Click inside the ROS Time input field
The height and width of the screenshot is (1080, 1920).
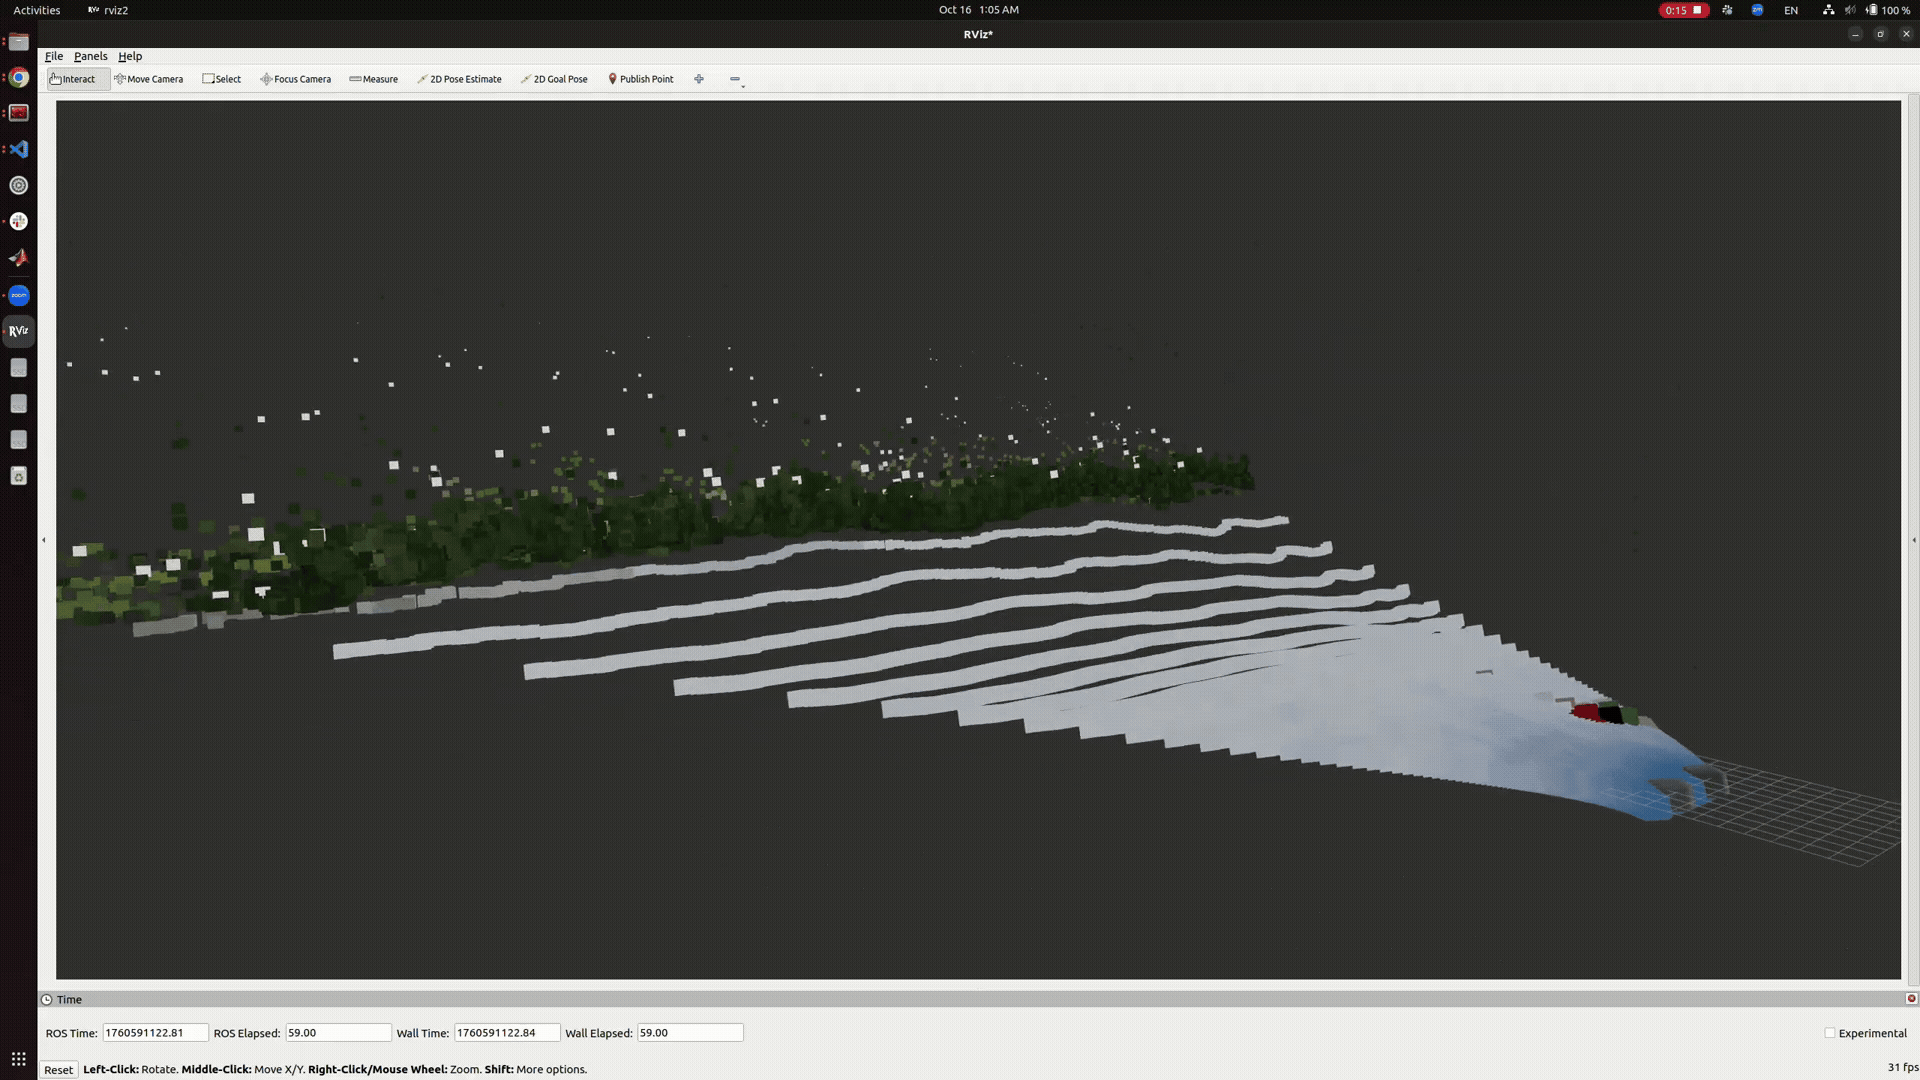pos(155,1032)
